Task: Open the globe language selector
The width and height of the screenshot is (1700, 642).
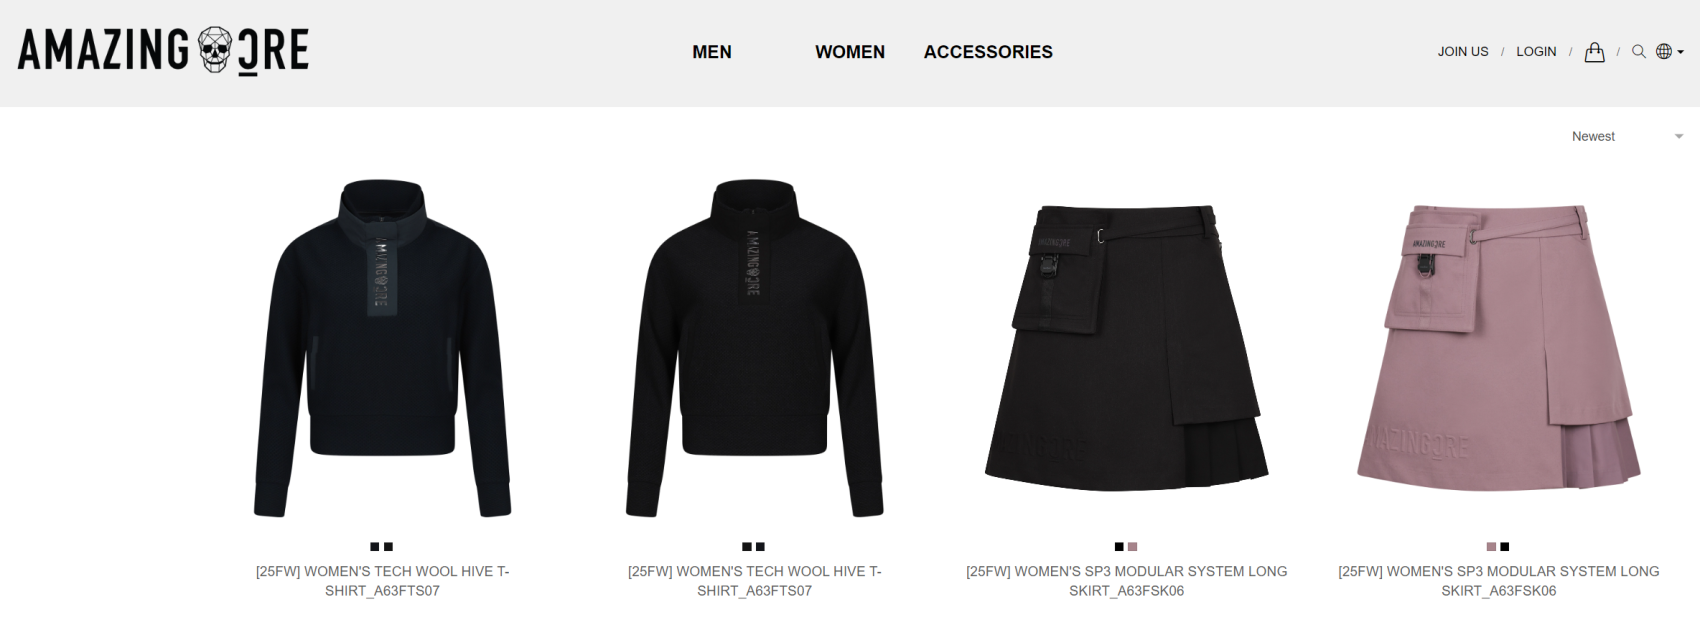Action: pos(1664,52)
